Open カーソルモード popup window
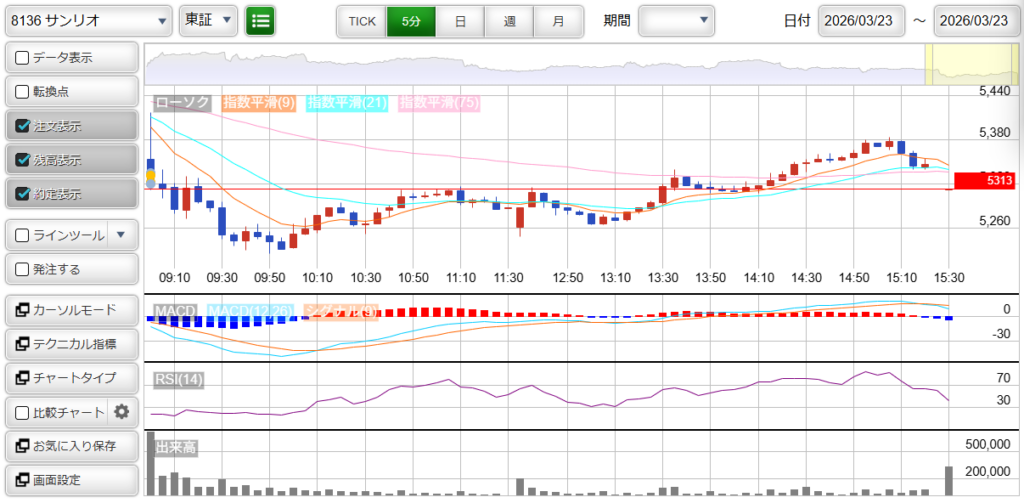 (70, 310)
